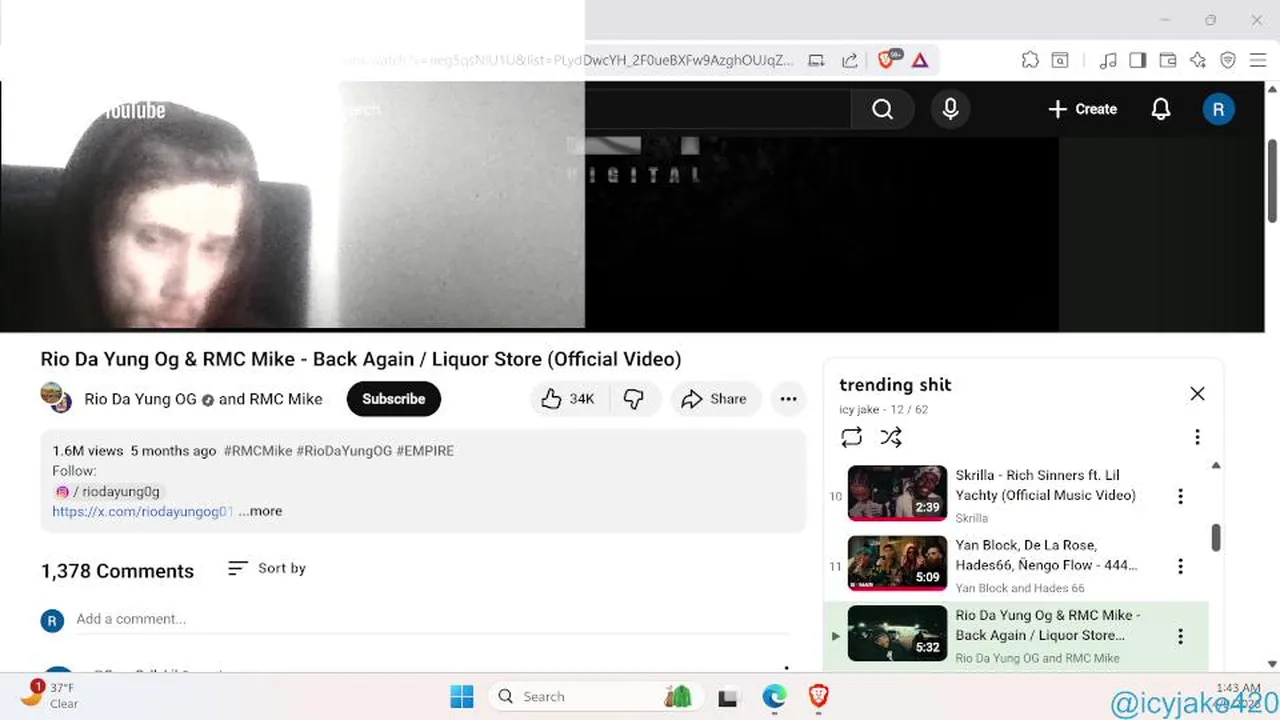Toggle playlist loop button
The width and height of the screenshot is (1280, 720).
tap(851, 437)
